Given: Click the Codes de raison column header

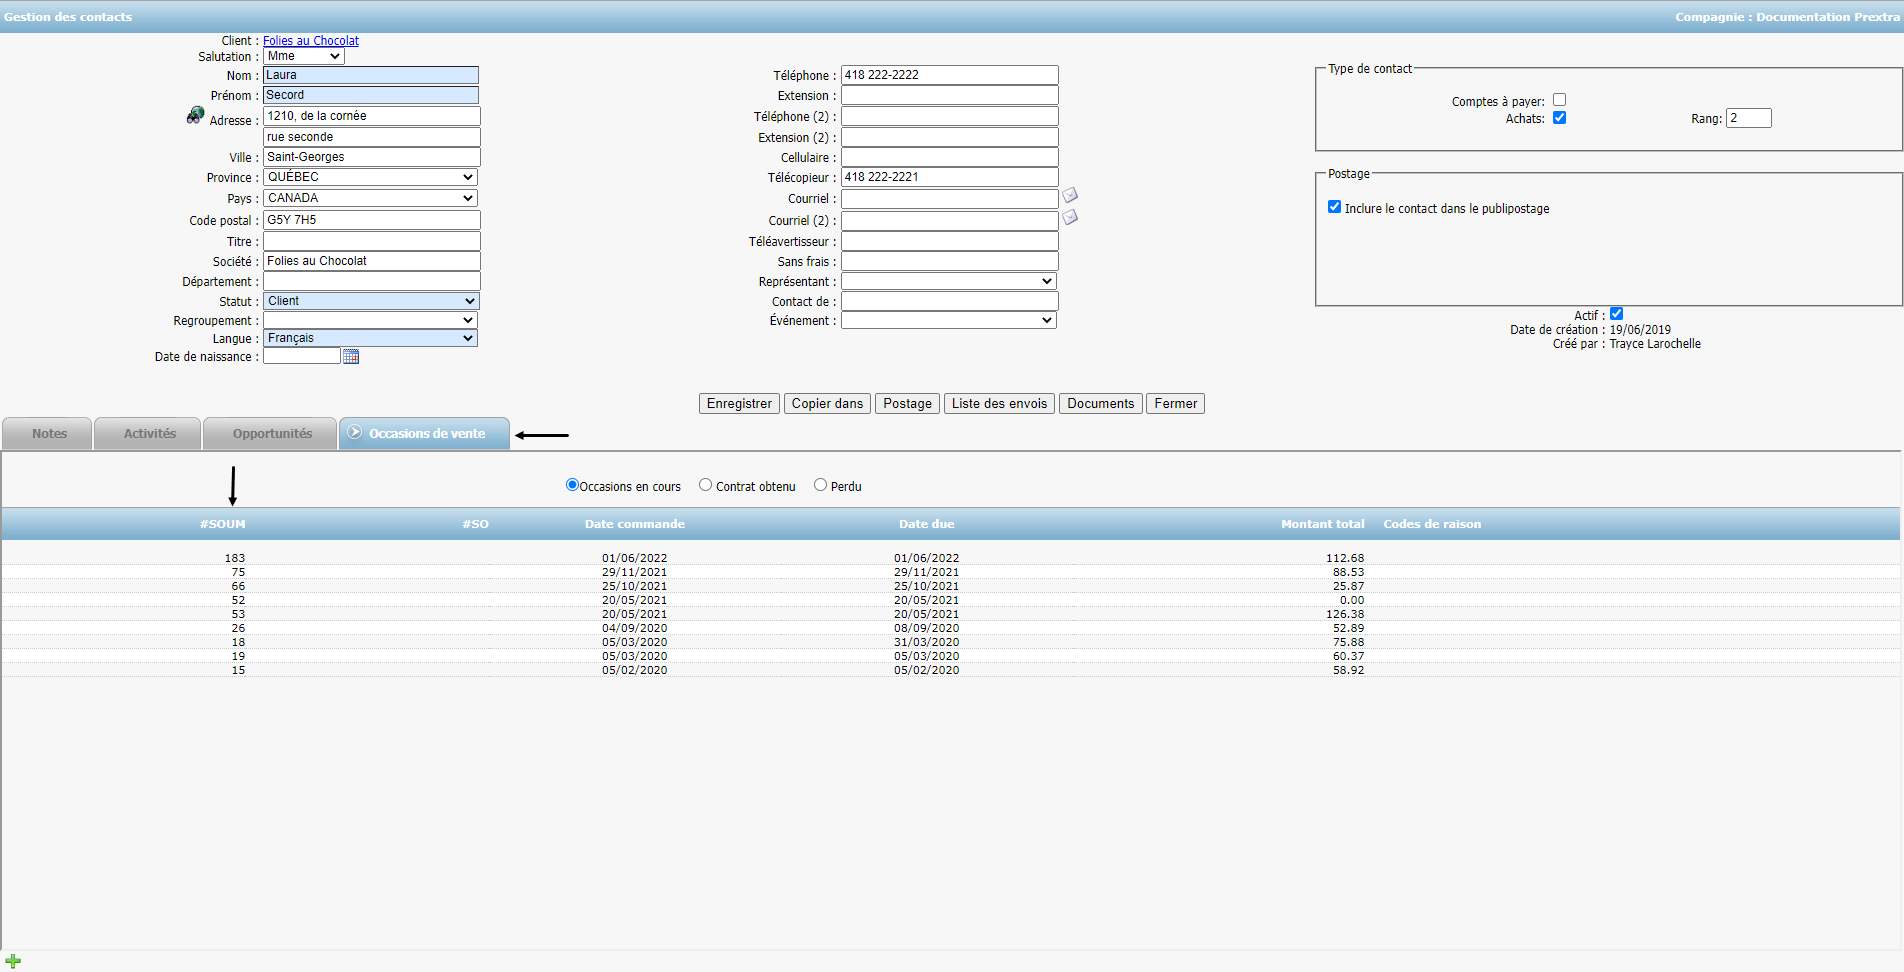Looking at the screenshot, I should pos(1432,524).
